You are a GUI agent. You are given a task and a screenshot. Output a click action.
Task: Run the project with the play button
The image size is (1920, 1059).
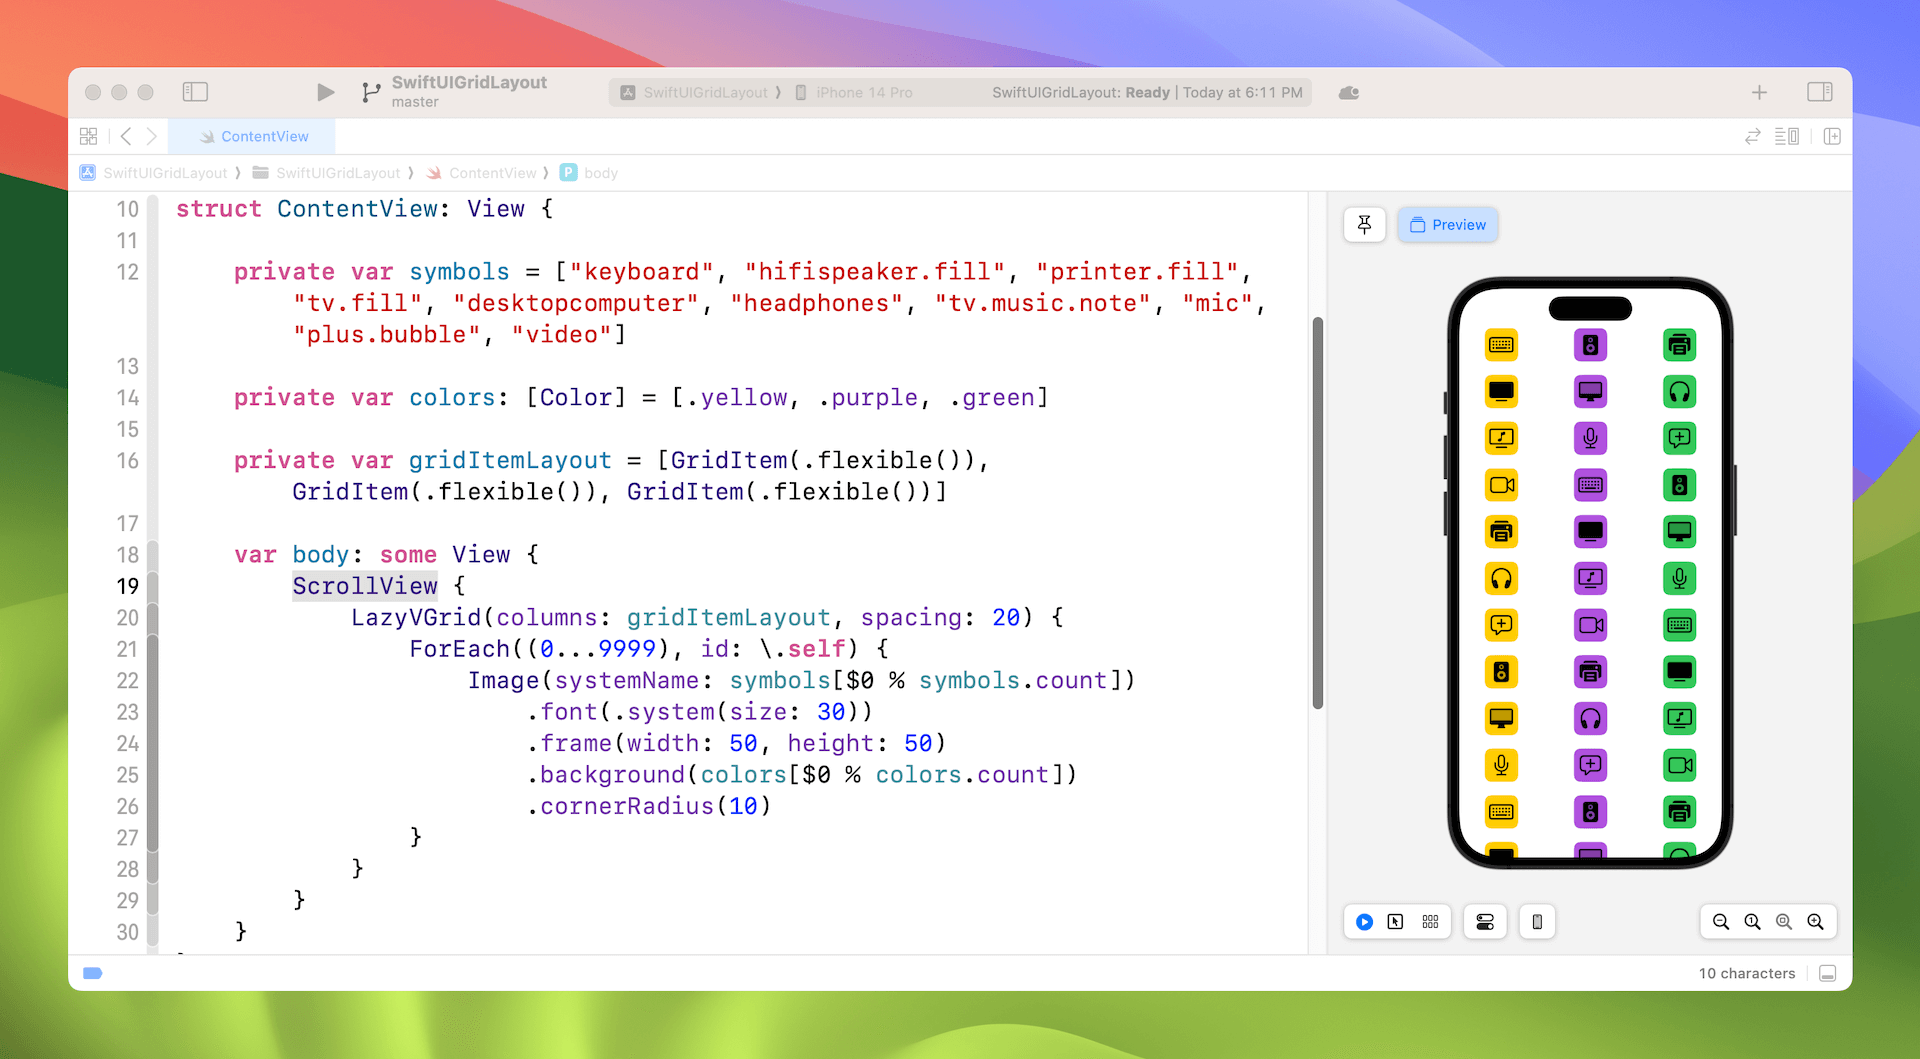pos(325,92)
